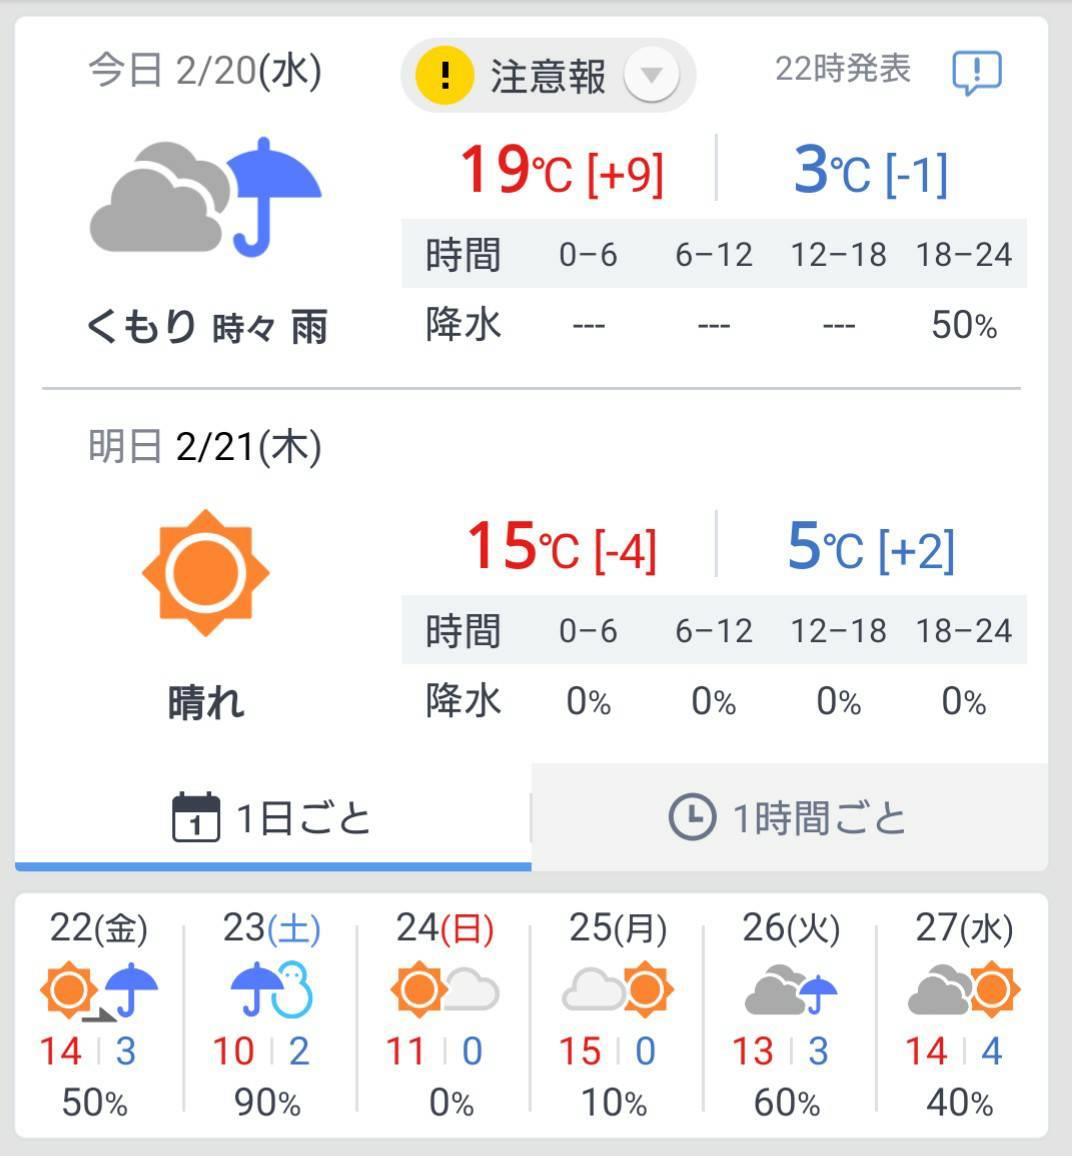The image size is (1072, 1156).
Task: Click the 25(月) cloudy sunny icon
Action: (618, 990)
